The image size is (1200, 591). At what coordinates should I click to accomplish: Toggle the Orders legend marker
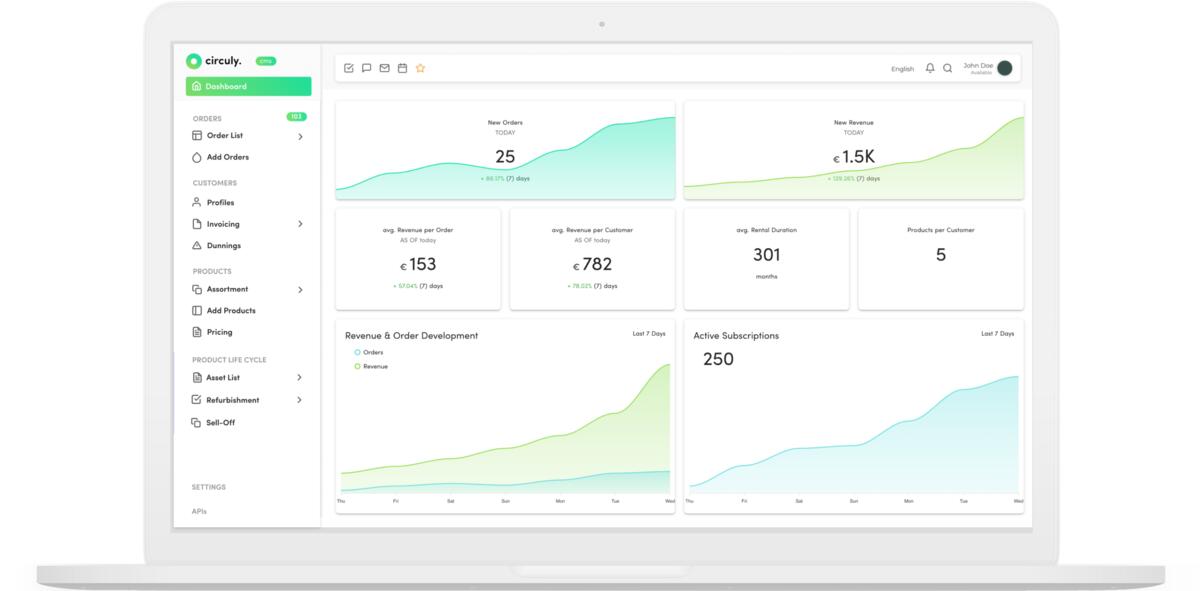pyautogui.click(x=357, y=352)
